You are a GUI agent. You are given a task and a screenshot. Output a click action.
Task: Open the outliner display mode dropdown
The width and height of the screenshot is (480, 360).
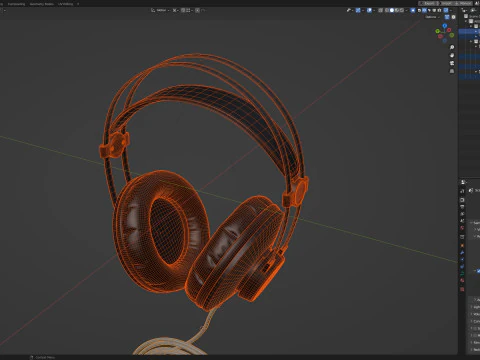click(474, 10)
